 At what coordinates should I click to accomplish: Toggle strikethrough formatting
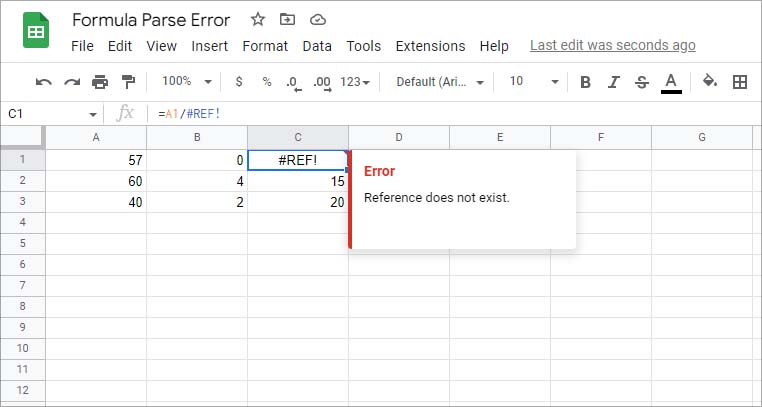[x=642, y=82]
